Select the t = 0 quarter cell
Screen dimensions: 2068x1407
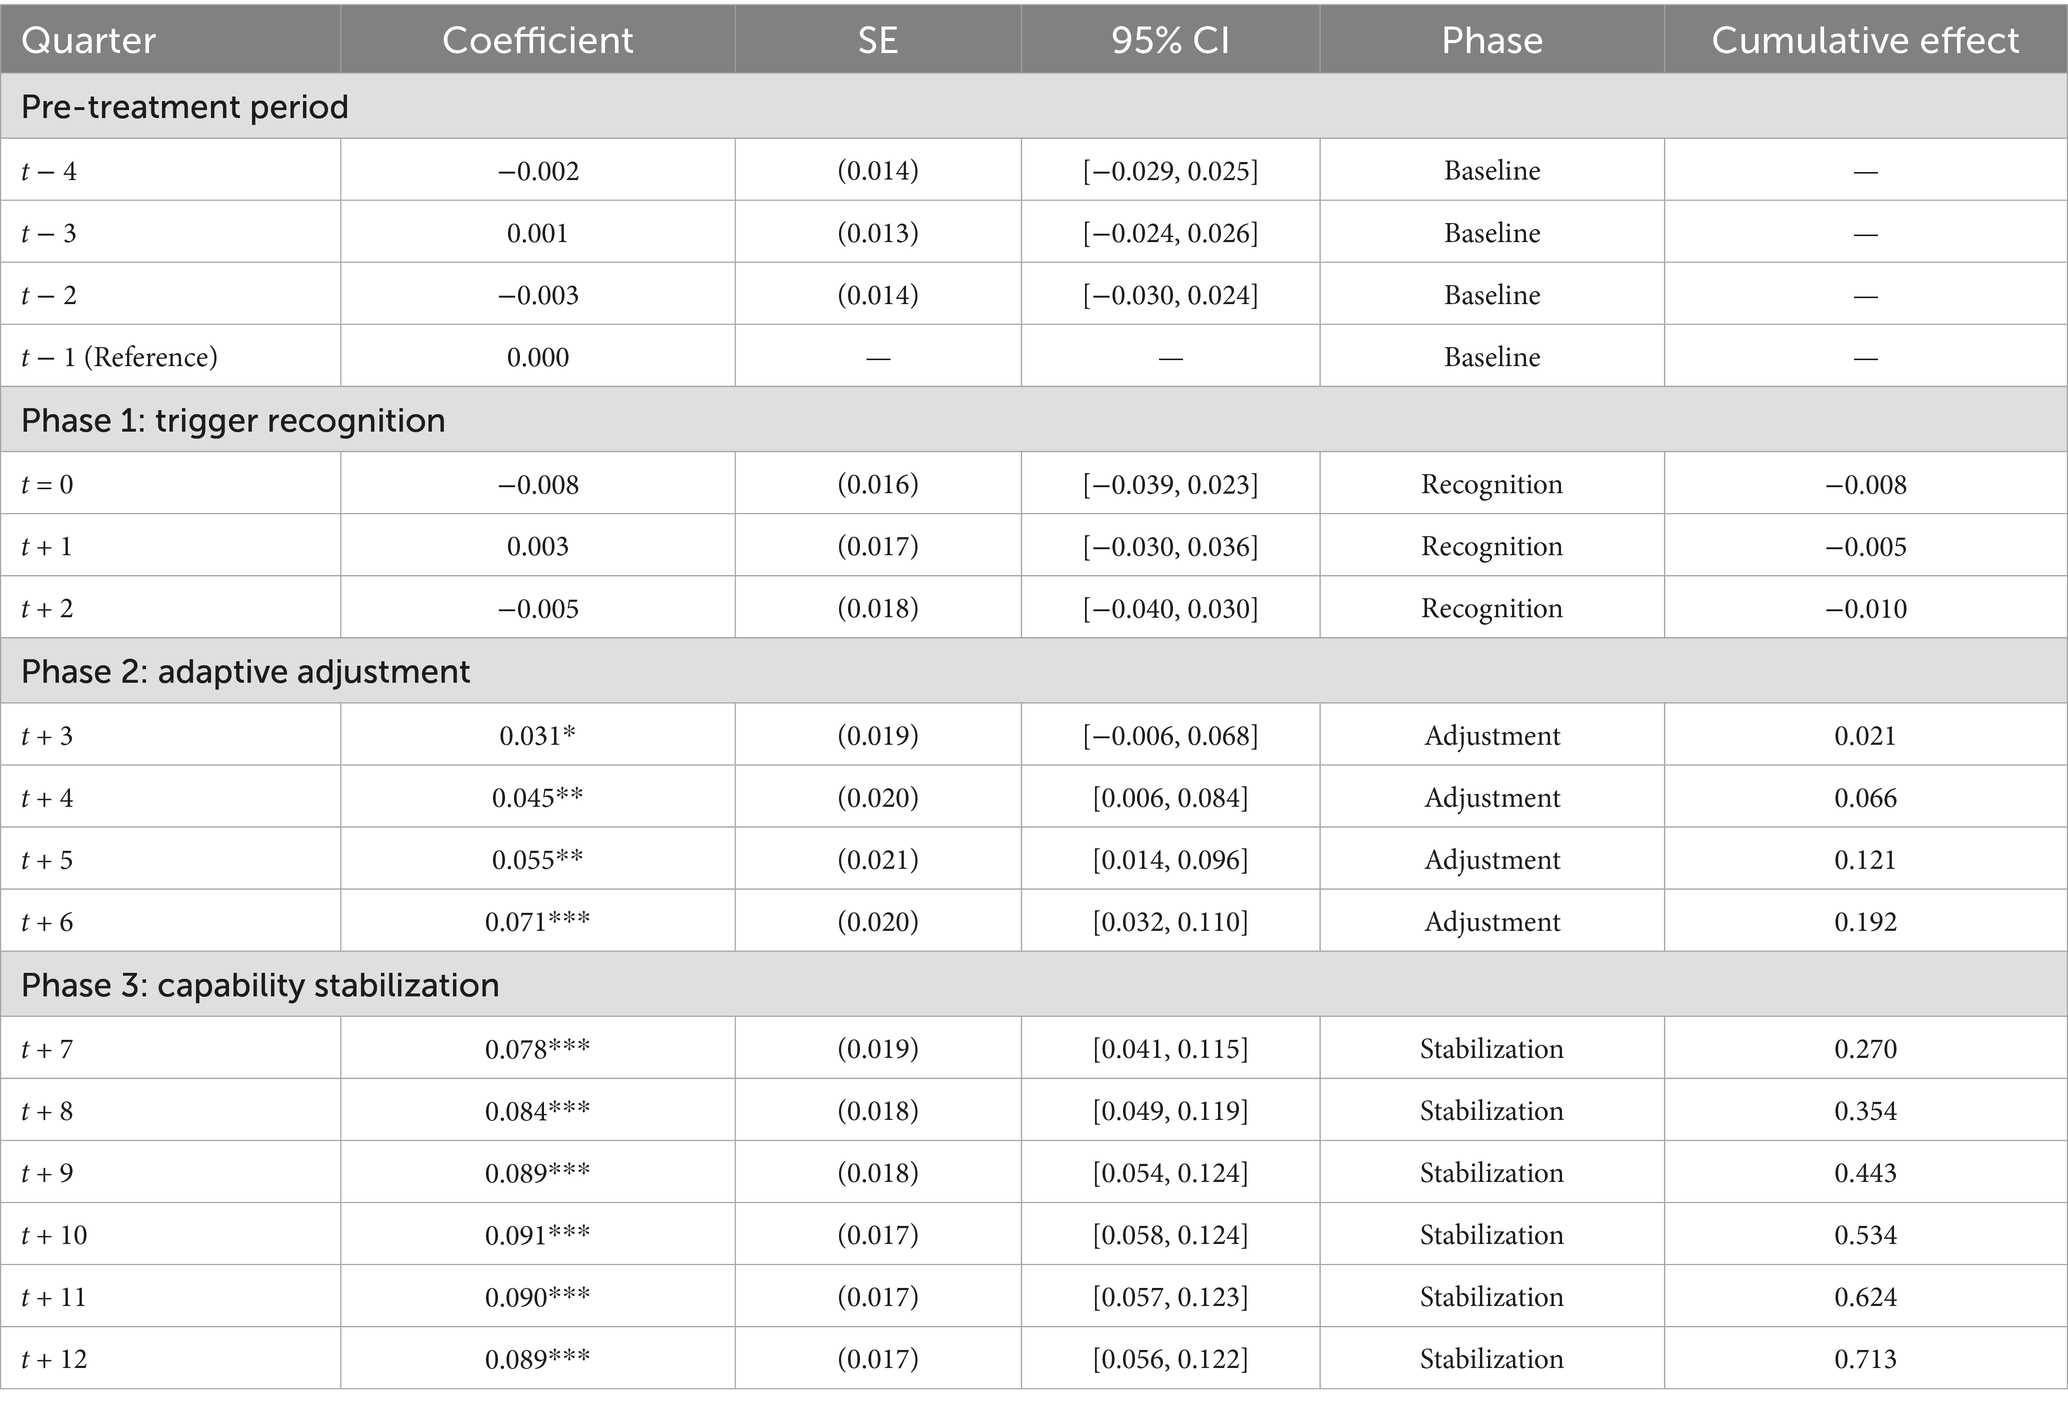(x=47, y=485)
